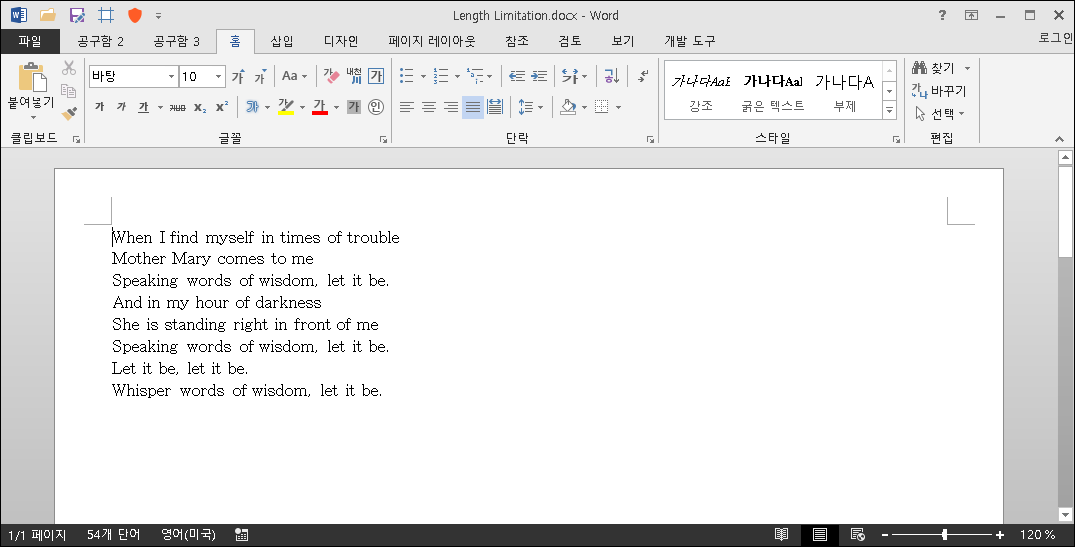This screenshot has height=547, width=1075.
Task: Click the character shading gray icon
Action: coord(354,107)
